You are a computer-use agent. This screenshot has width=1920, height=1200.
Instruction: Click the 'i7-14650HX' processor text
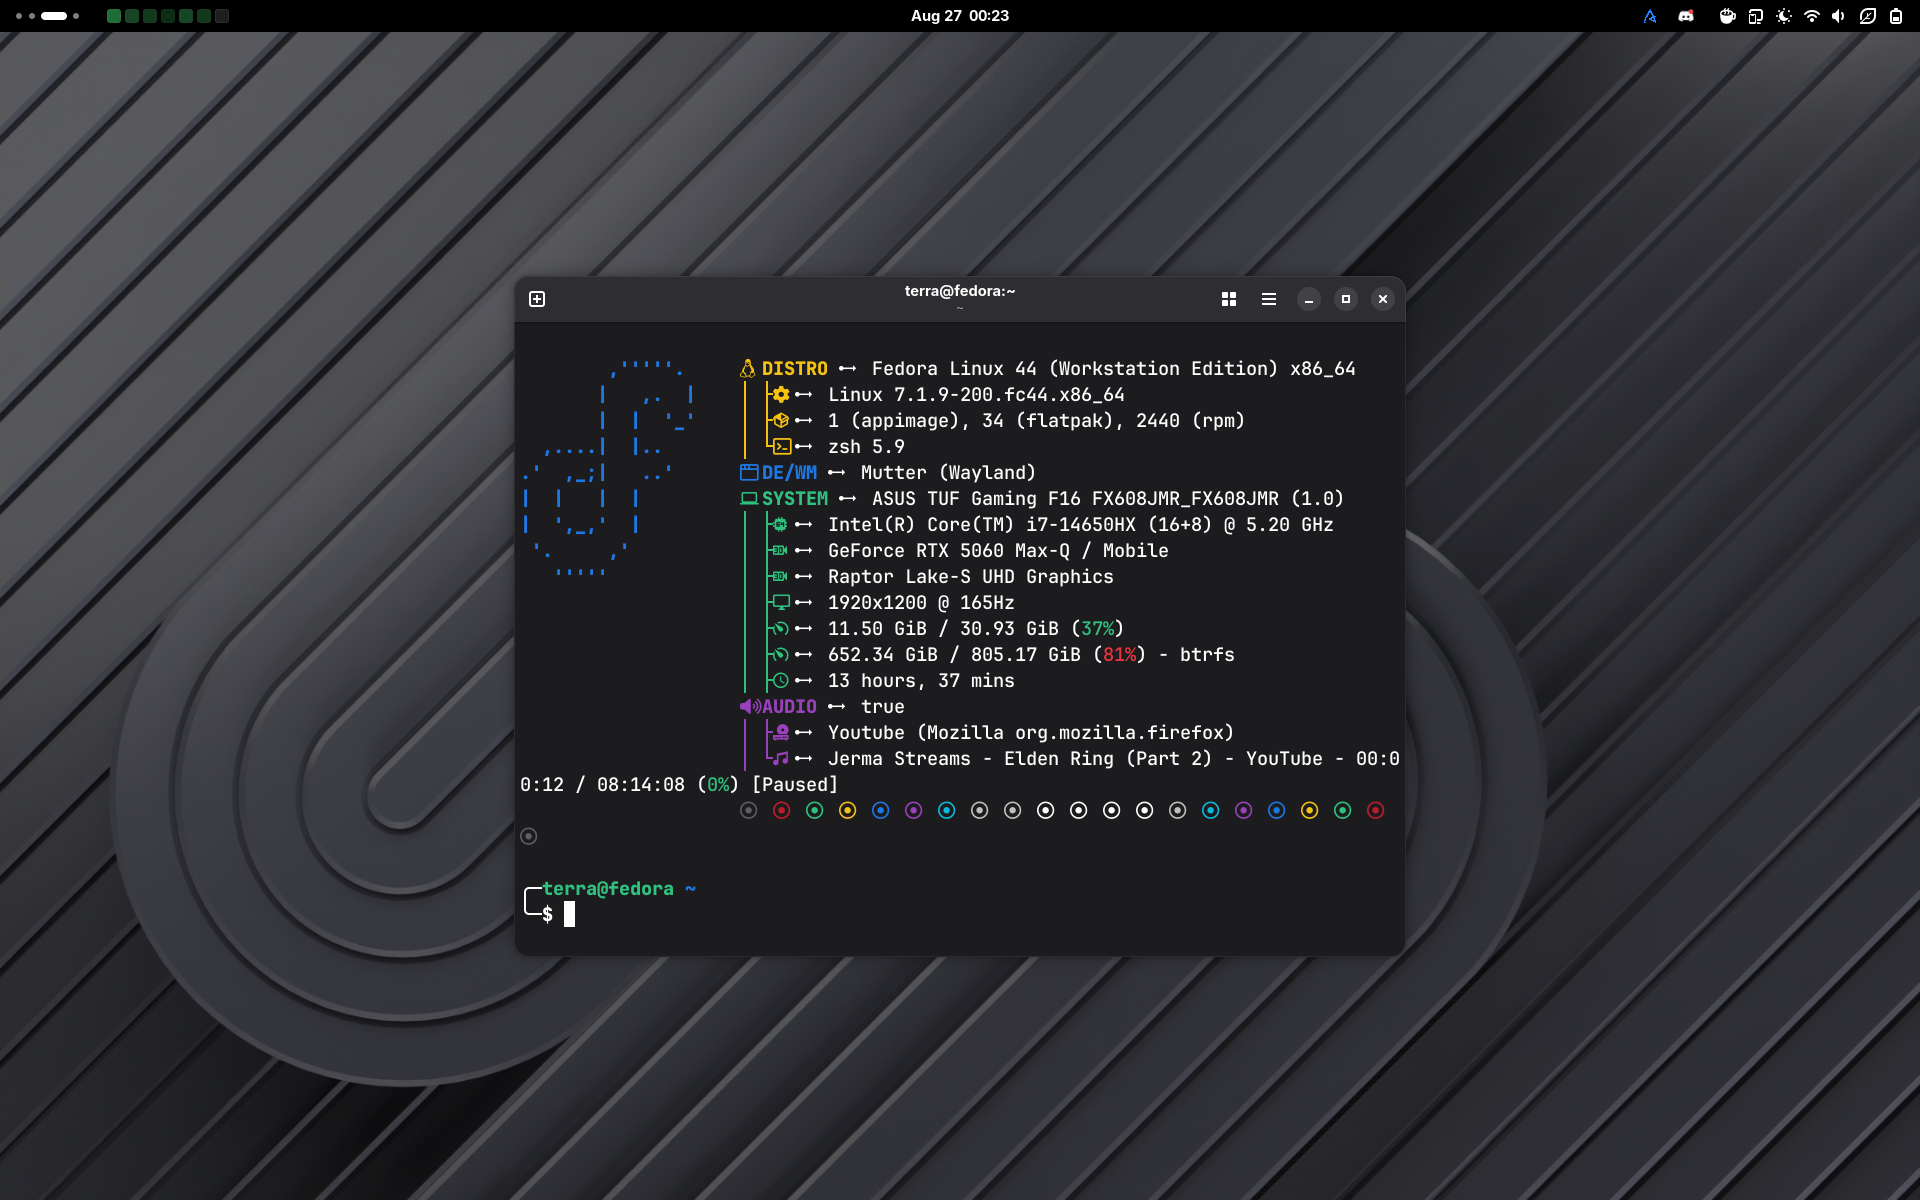[x=1081, y=524]
